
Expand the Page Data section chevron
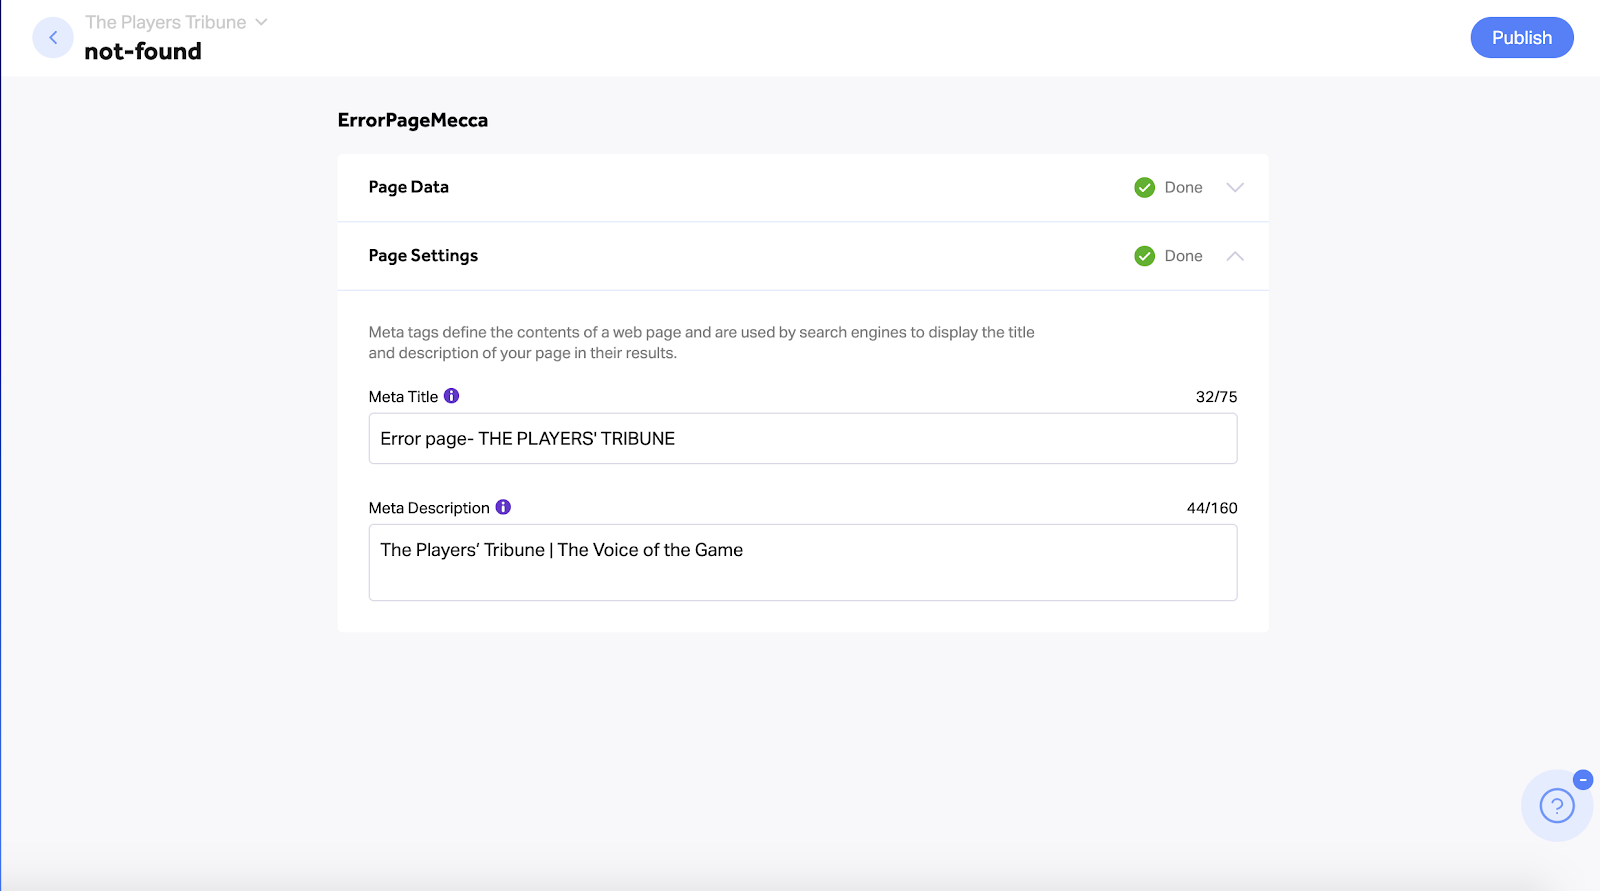[1235, 187]
